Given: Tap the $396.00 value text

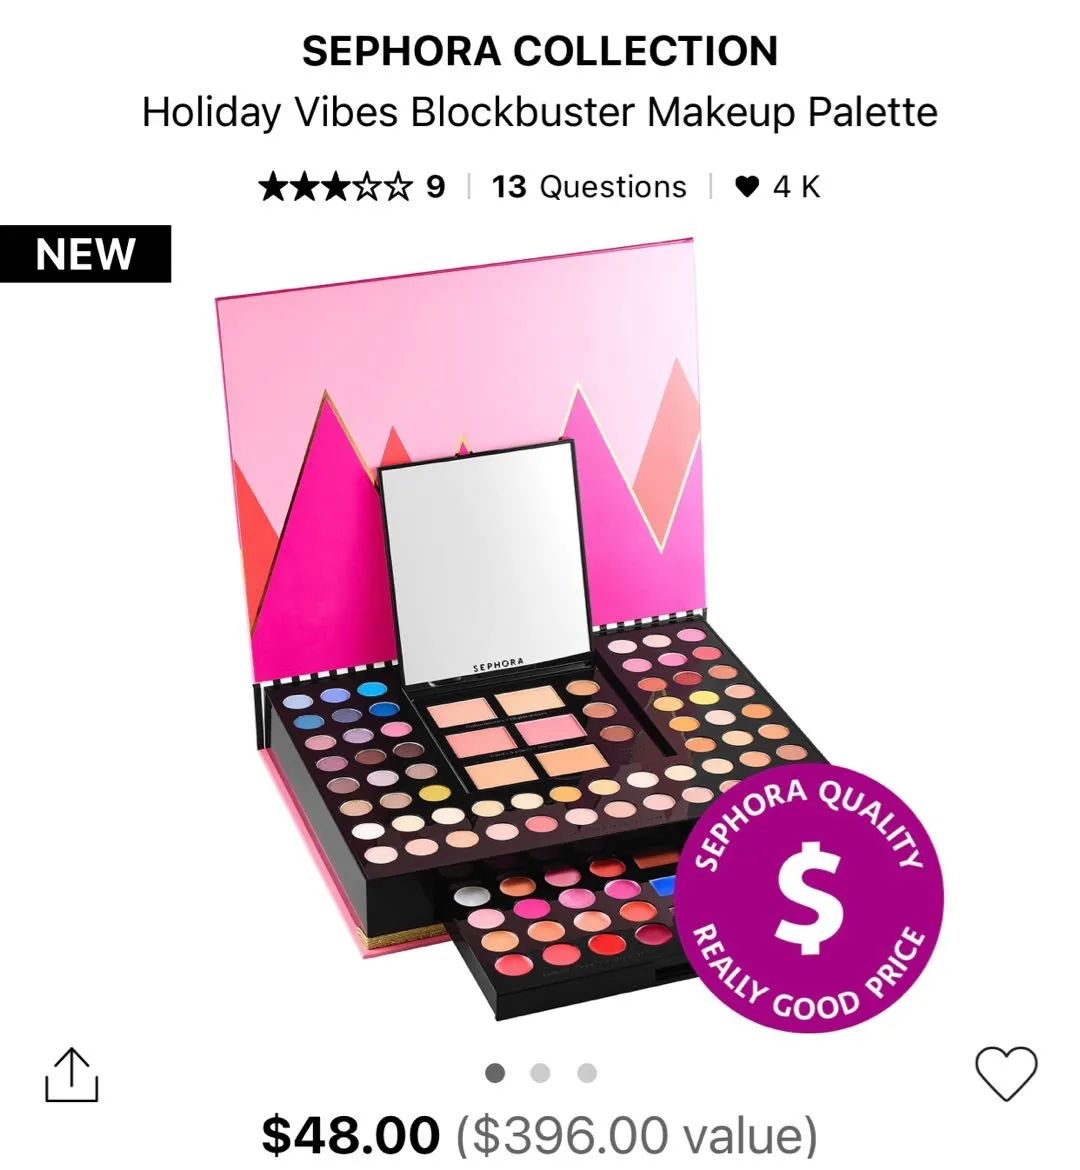Looking at the screenshot, I should pos(637,1135).
